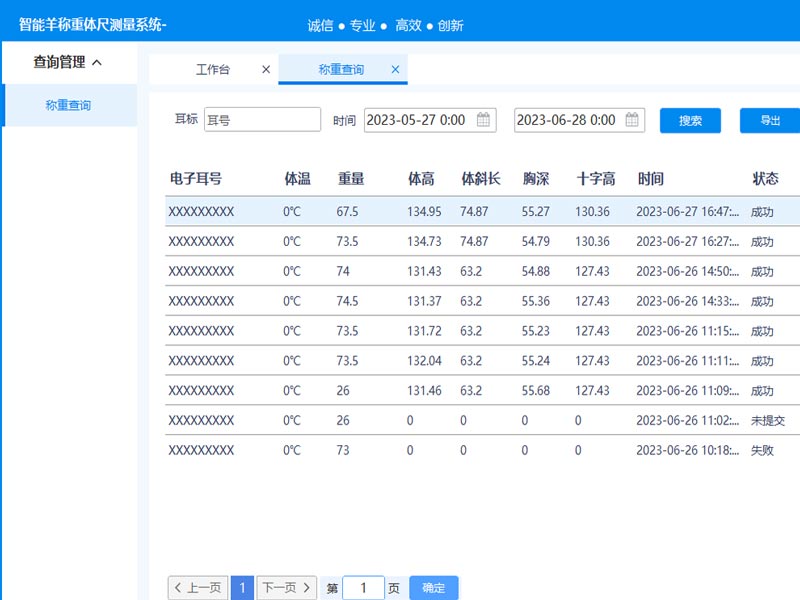Click the 搜索 button
800x600 pixels.
(690, 120)
